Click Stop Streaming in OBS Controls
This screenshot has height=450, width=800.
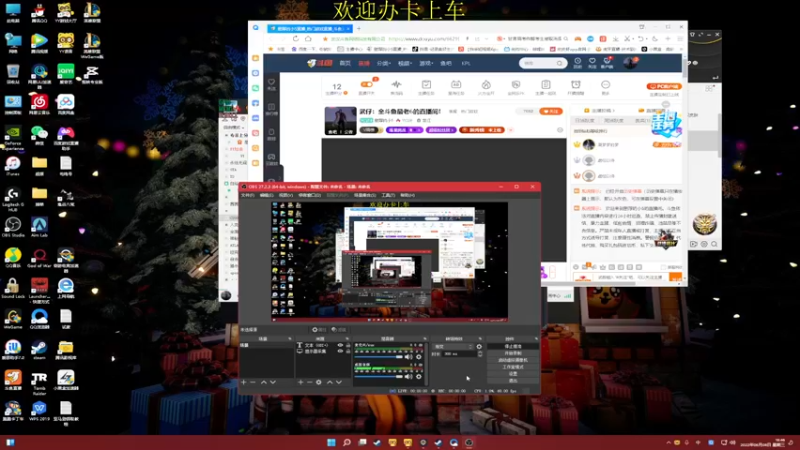coord(513,346)
